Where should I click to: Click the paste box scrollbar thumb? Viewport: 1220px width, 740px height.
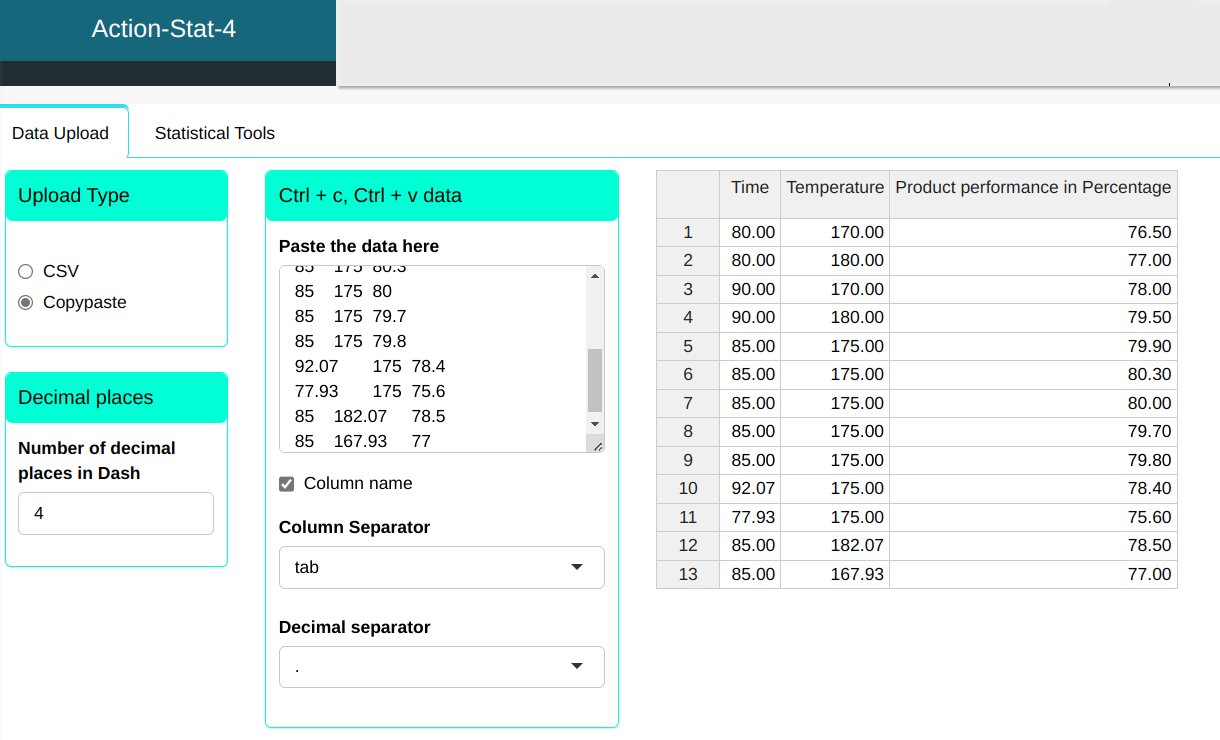pyautogui.click(x=595, y=380)
